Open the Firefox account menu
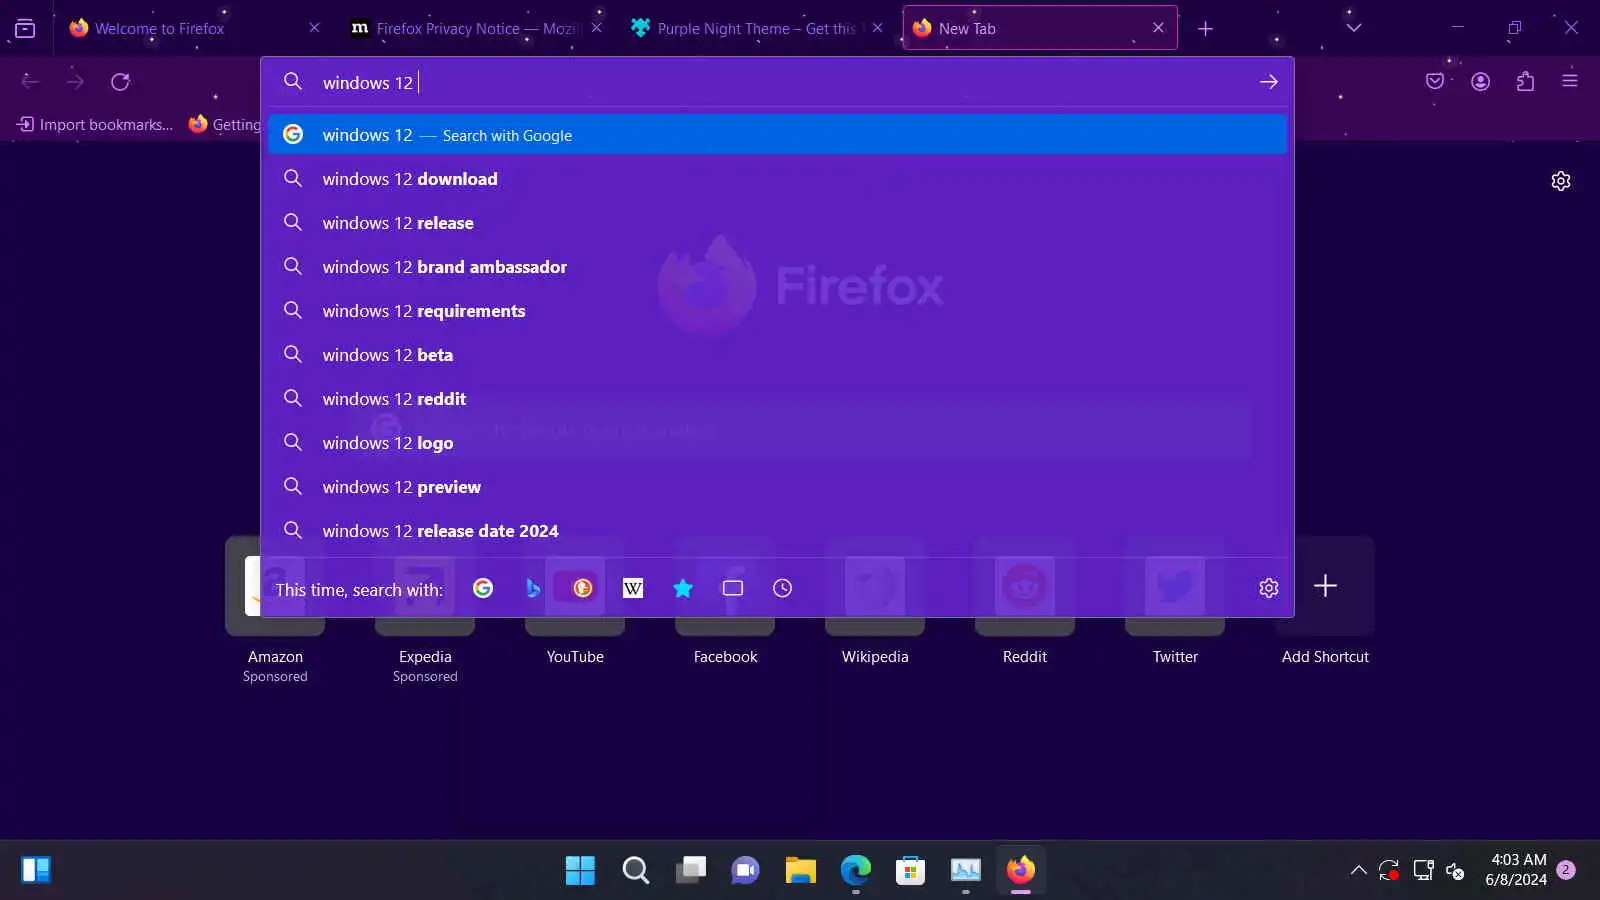1600x900 pixels. point(1480,82)
